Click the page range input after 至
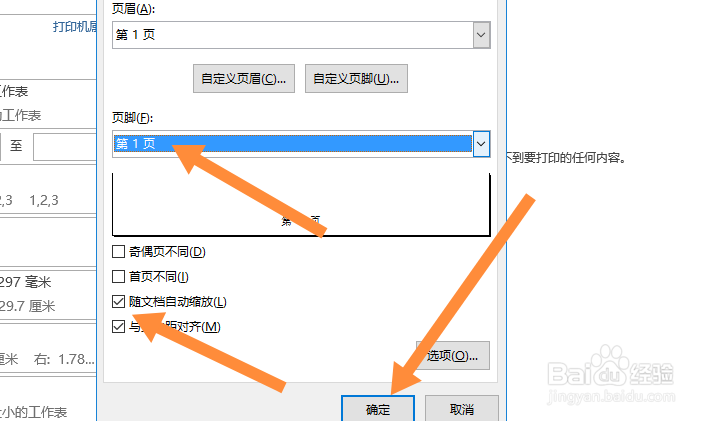714x421 pixels. click(65, 147)
